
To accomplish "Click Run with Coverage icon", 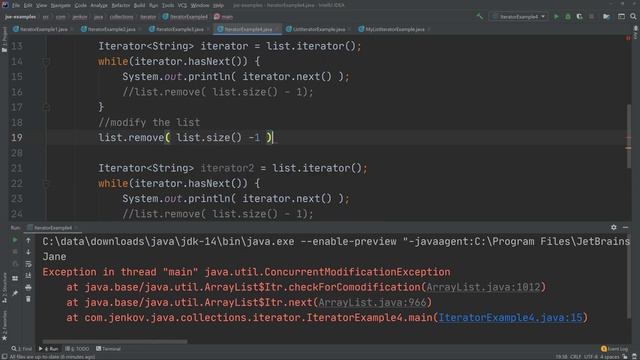I will pyautogui.click(x=579, y=17).
